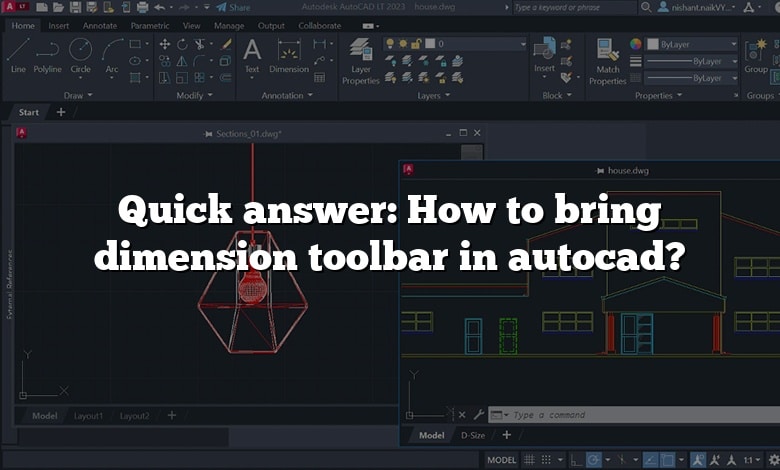Open the Text annotation tool
The image size is (780, 470).
click(x=252, y=56)
